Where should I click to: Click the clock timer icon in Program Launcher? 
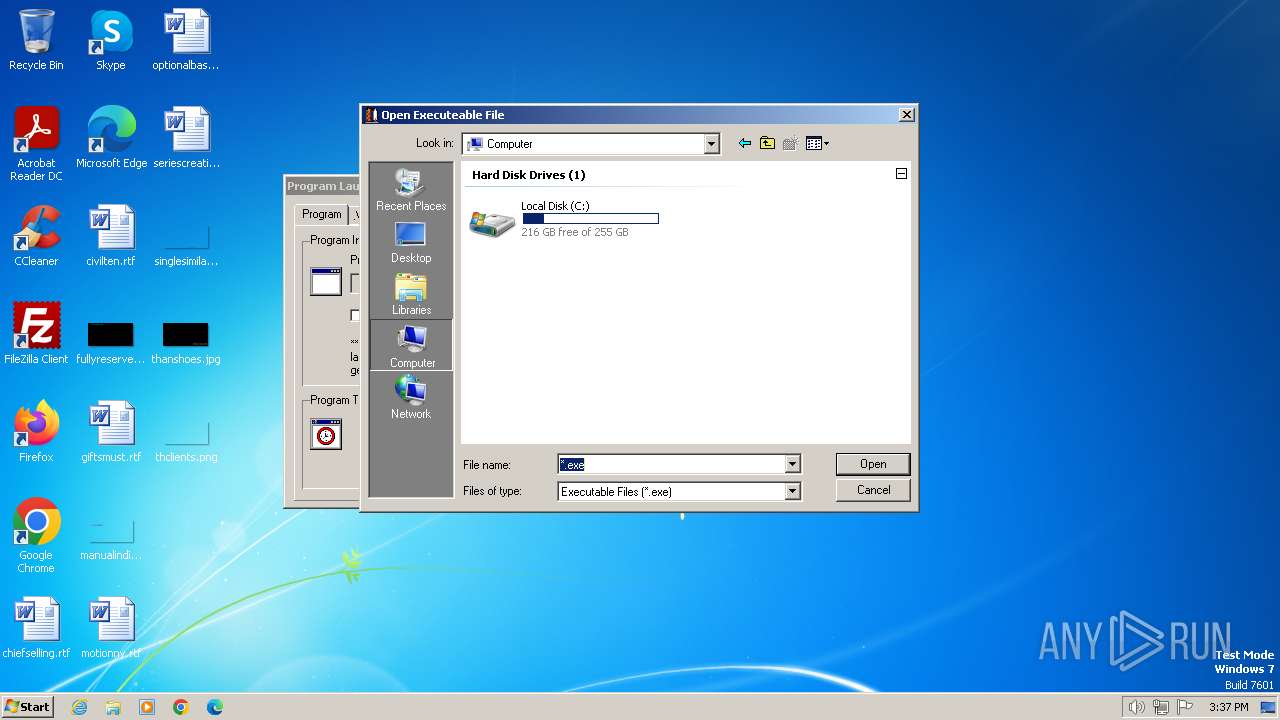326,434
